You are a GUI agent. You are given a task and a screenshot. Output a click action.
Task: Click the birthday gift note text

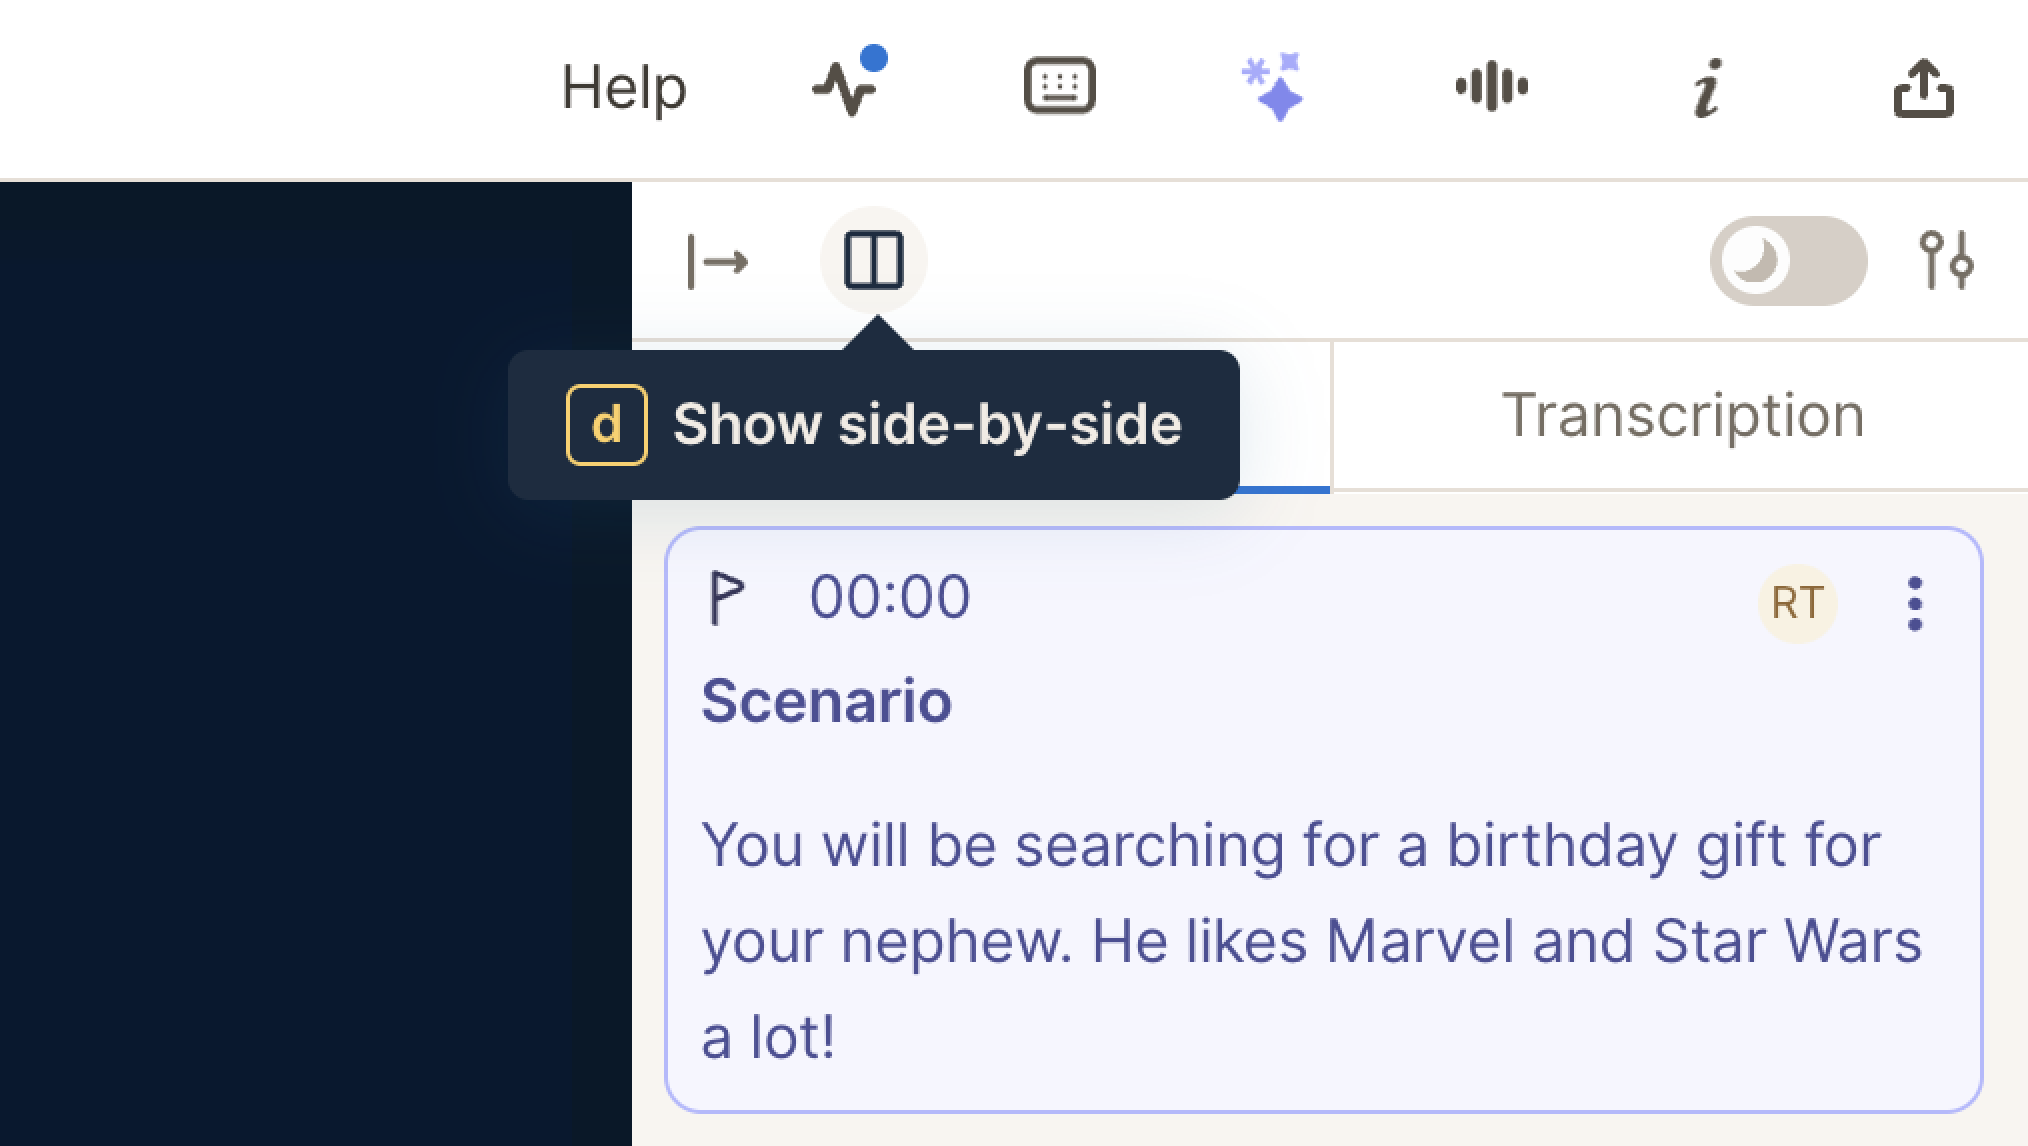click(1311, 941)
